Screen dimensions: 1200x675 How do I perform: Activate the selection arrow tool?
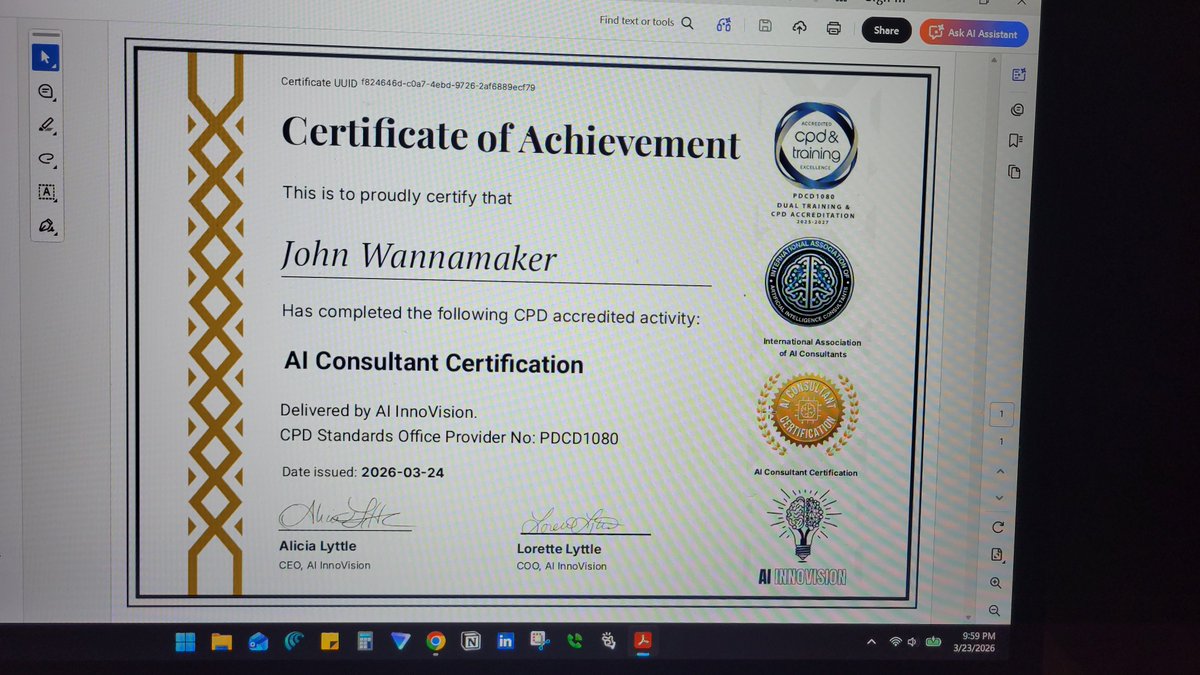44,57
